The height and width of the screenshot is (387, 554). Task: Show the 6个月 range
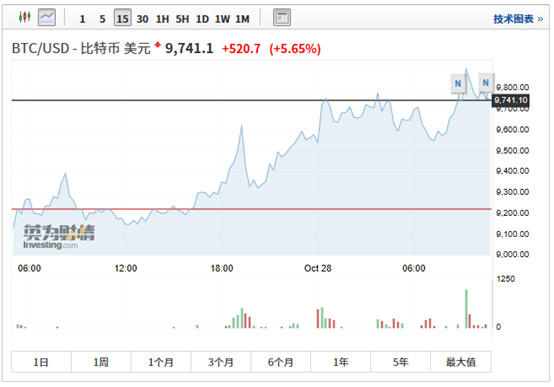pos(281,362)
